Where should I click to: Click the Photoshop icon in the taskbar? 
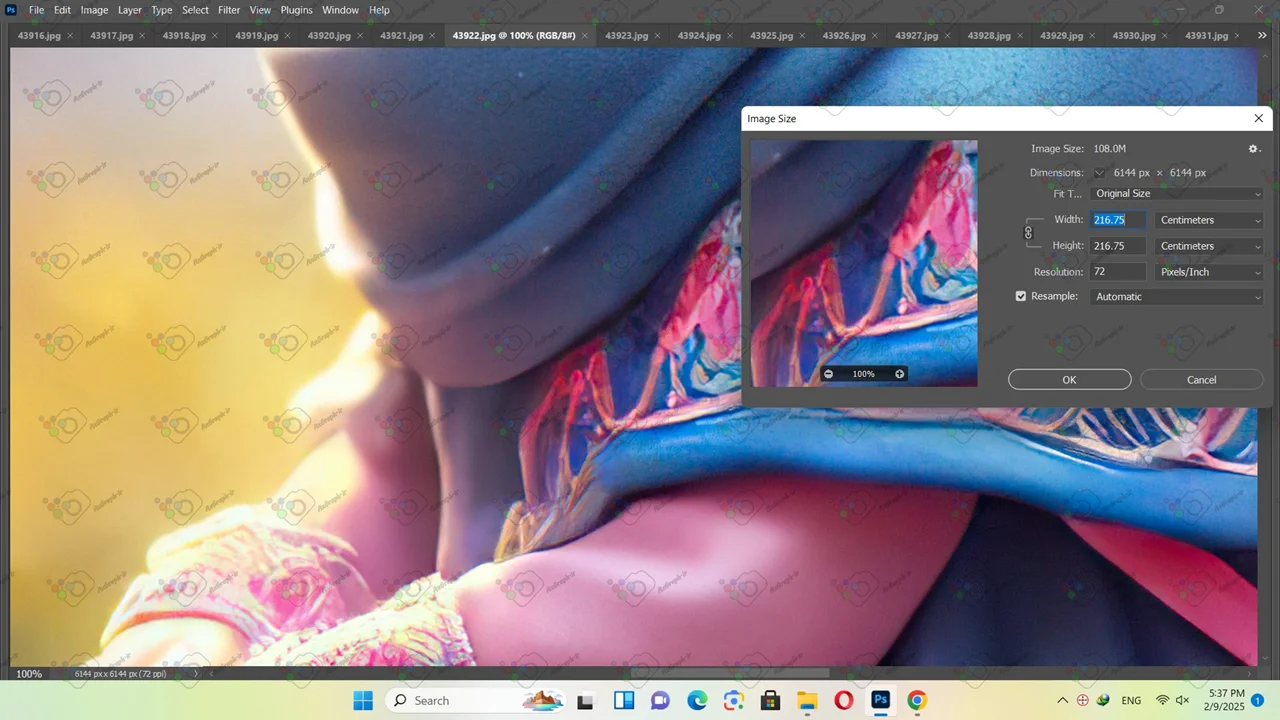[880, 700]
